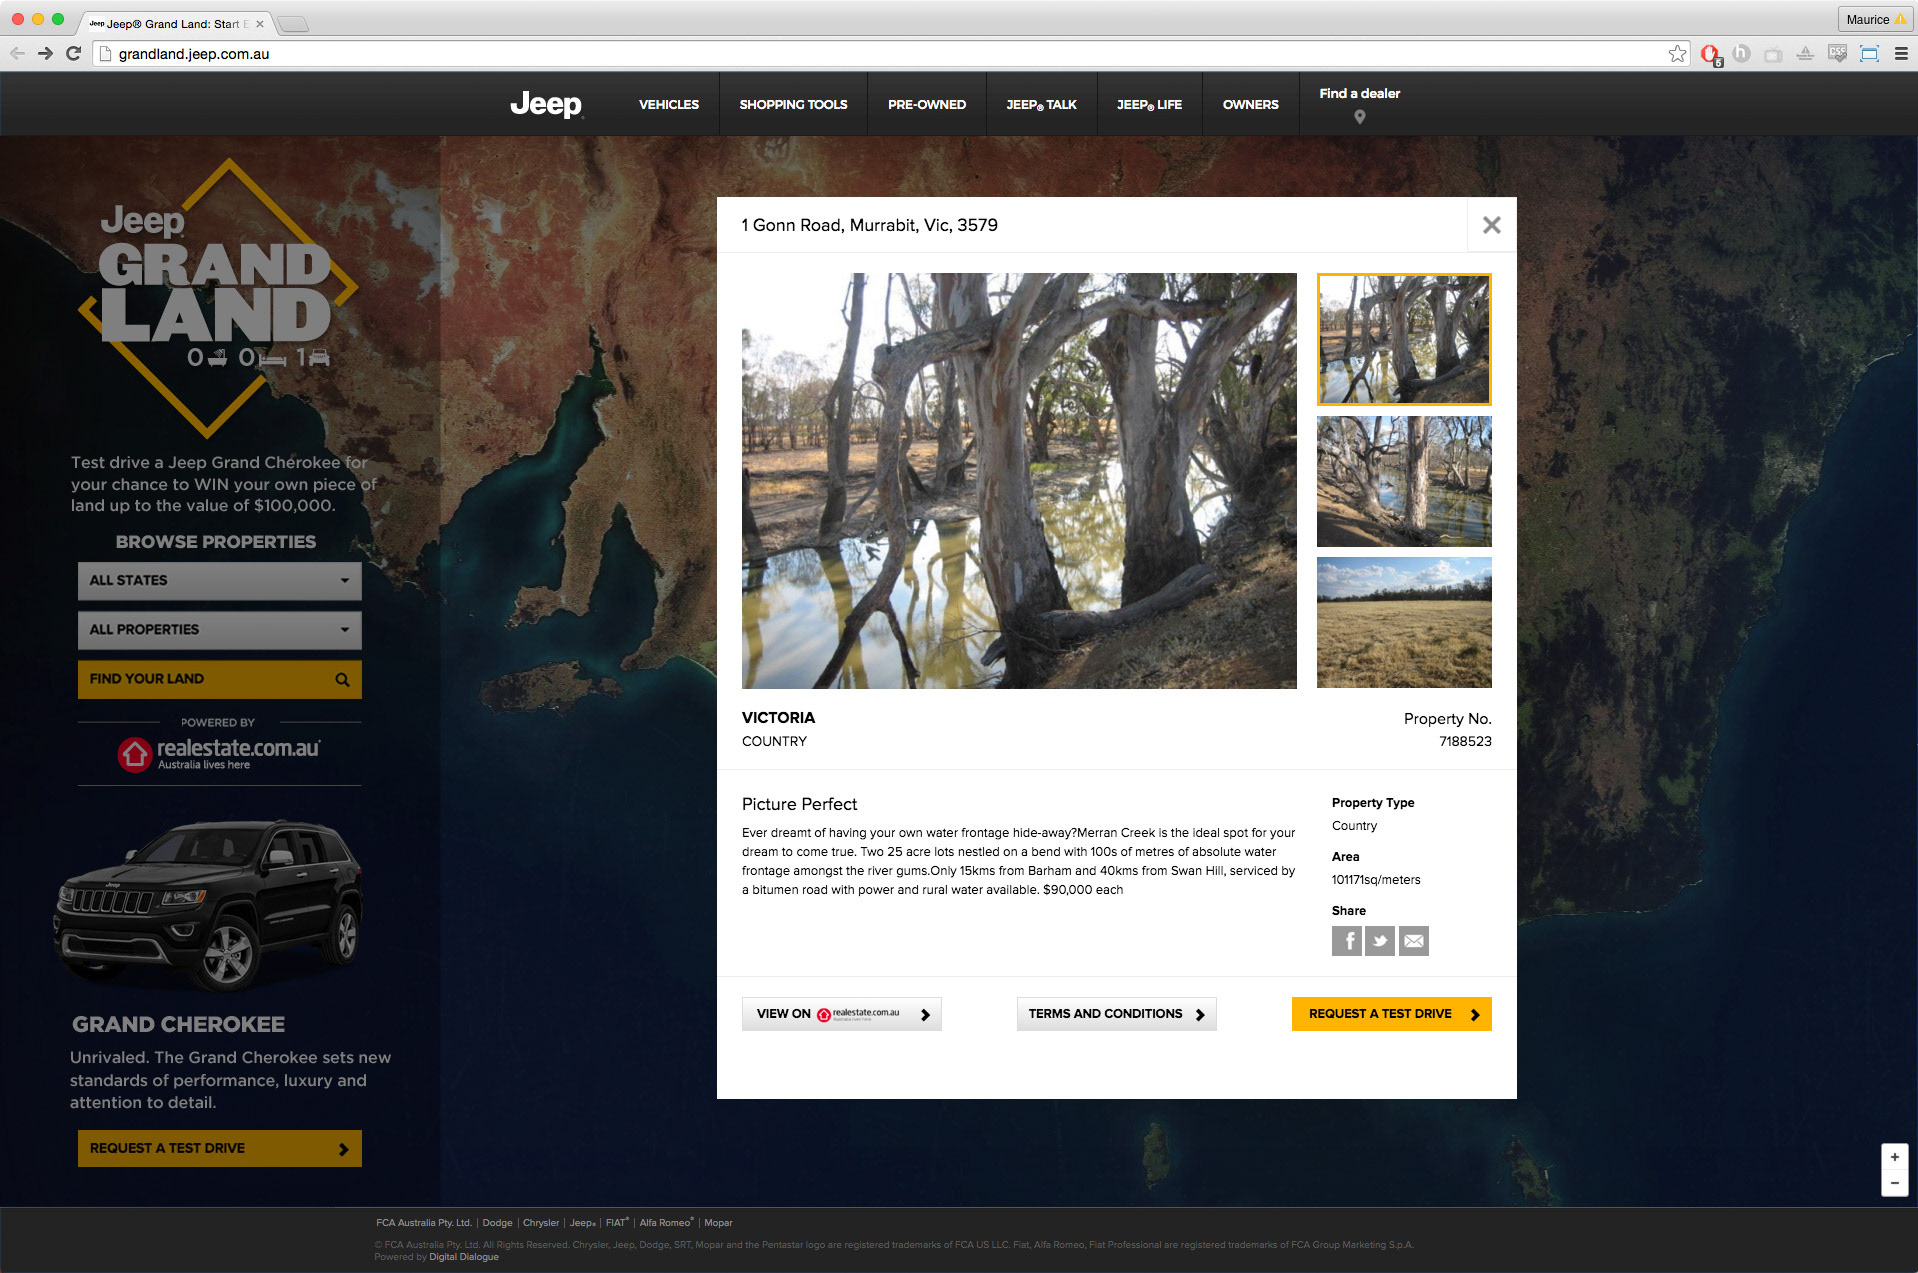This screenshot has height=1273, width=1918.
Task: Click the Grand Land diamond logo
Action: [x=218, y=298]
